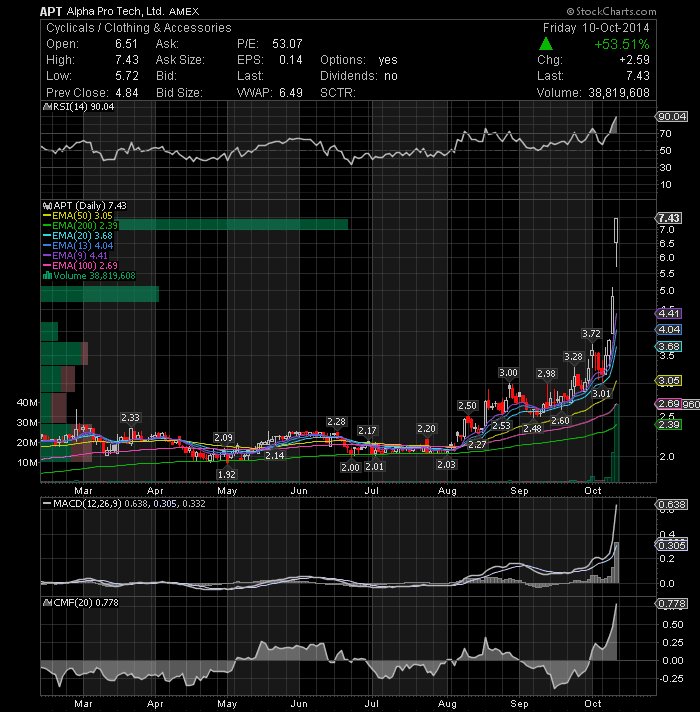This screenshot has width=700, height=712.
Task: Click the 3.72 price peak label
Action: coord(592,334)
